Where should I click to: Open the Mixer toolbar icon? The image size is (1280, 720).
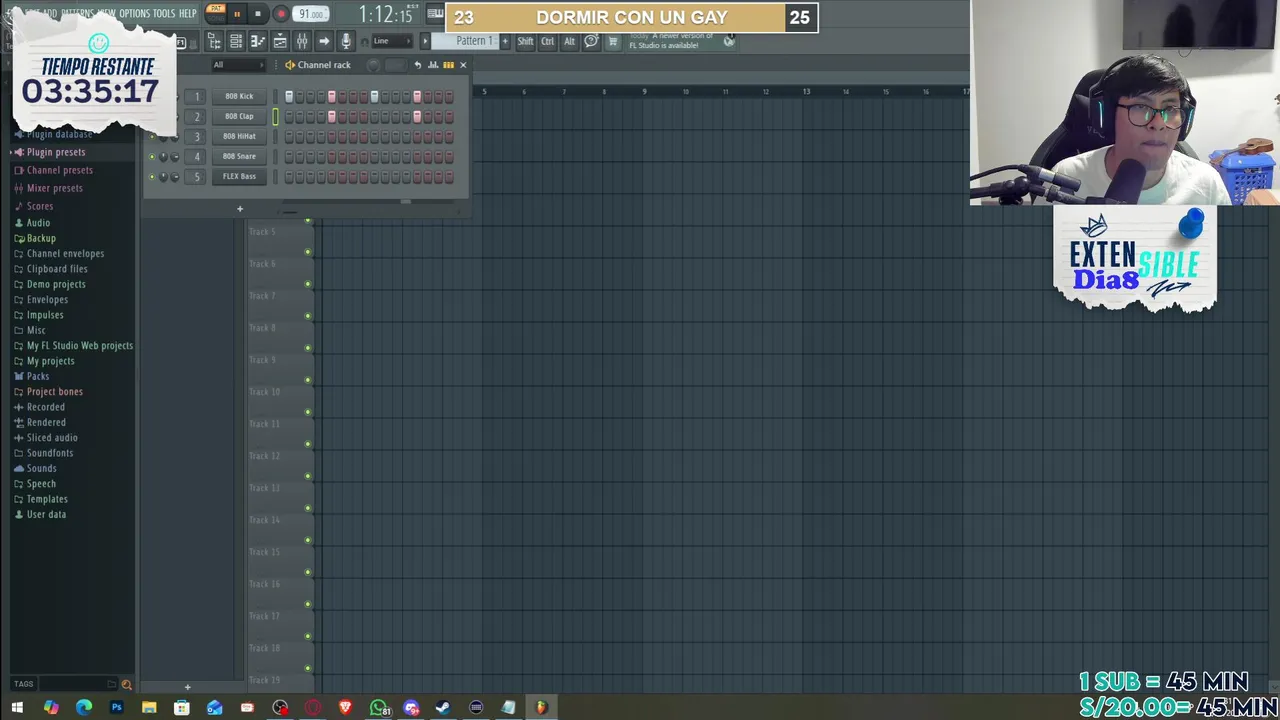pos(302,41)
